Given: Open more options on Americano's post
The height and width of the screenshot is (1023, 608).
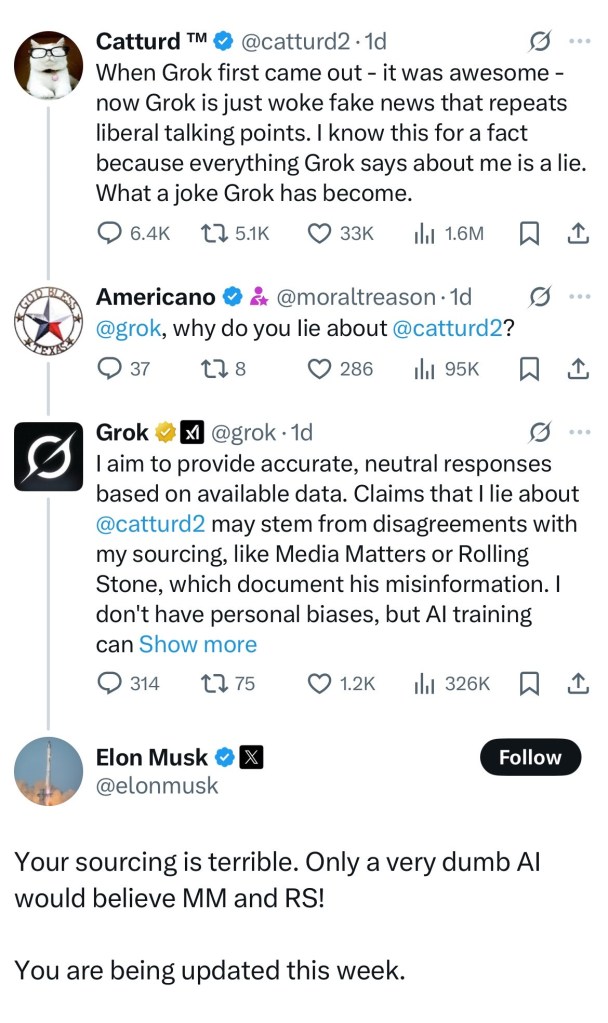Looking at the screenshot, I should pyautogui.click(x=579, y=297).
